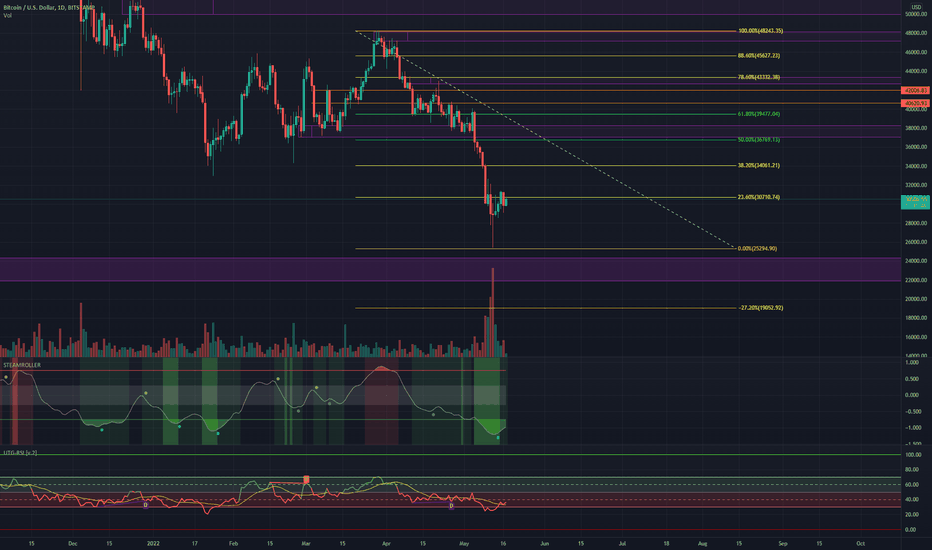The height and width of the screenshot is (550, 932).
Task: Click the Jun date on time axis
Action: 544,543
